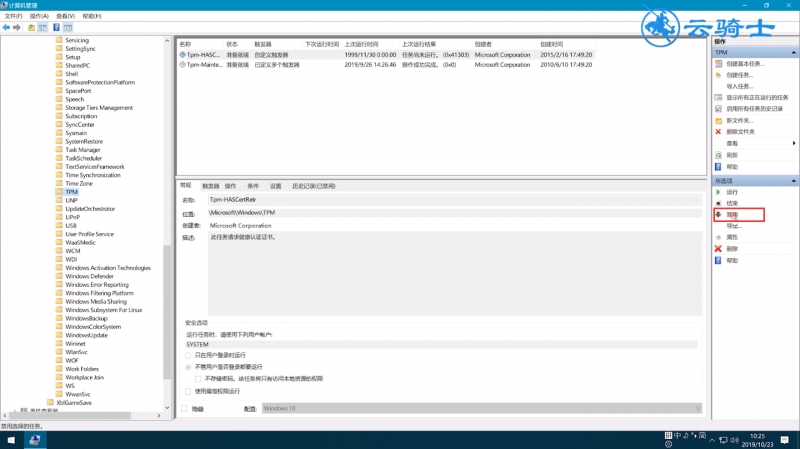
Task: Switch to 设置 tab
Action: coord(276,186)
